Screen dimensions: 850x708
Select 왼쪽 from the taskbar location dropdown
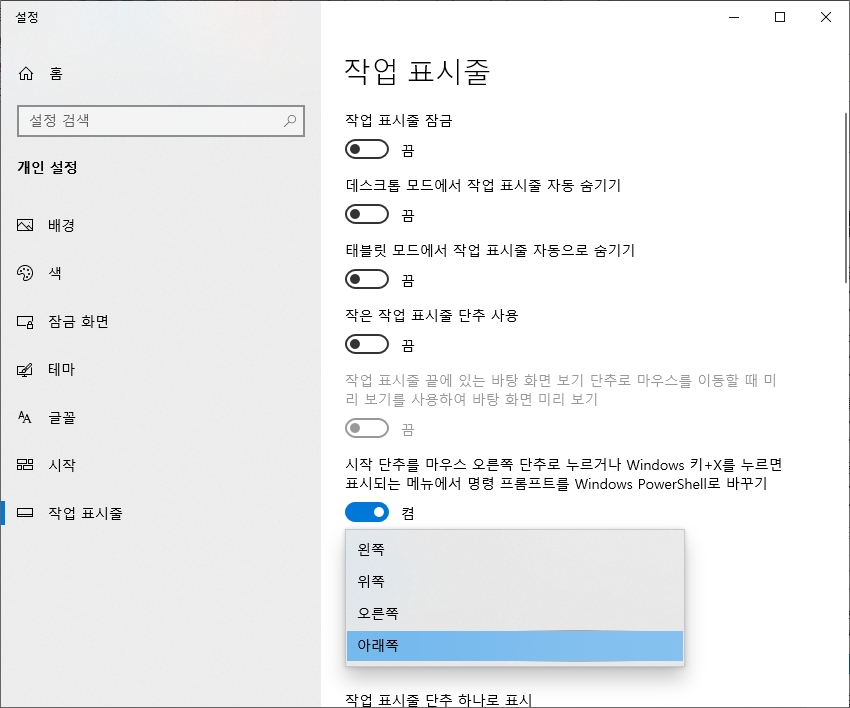point(420,549)
